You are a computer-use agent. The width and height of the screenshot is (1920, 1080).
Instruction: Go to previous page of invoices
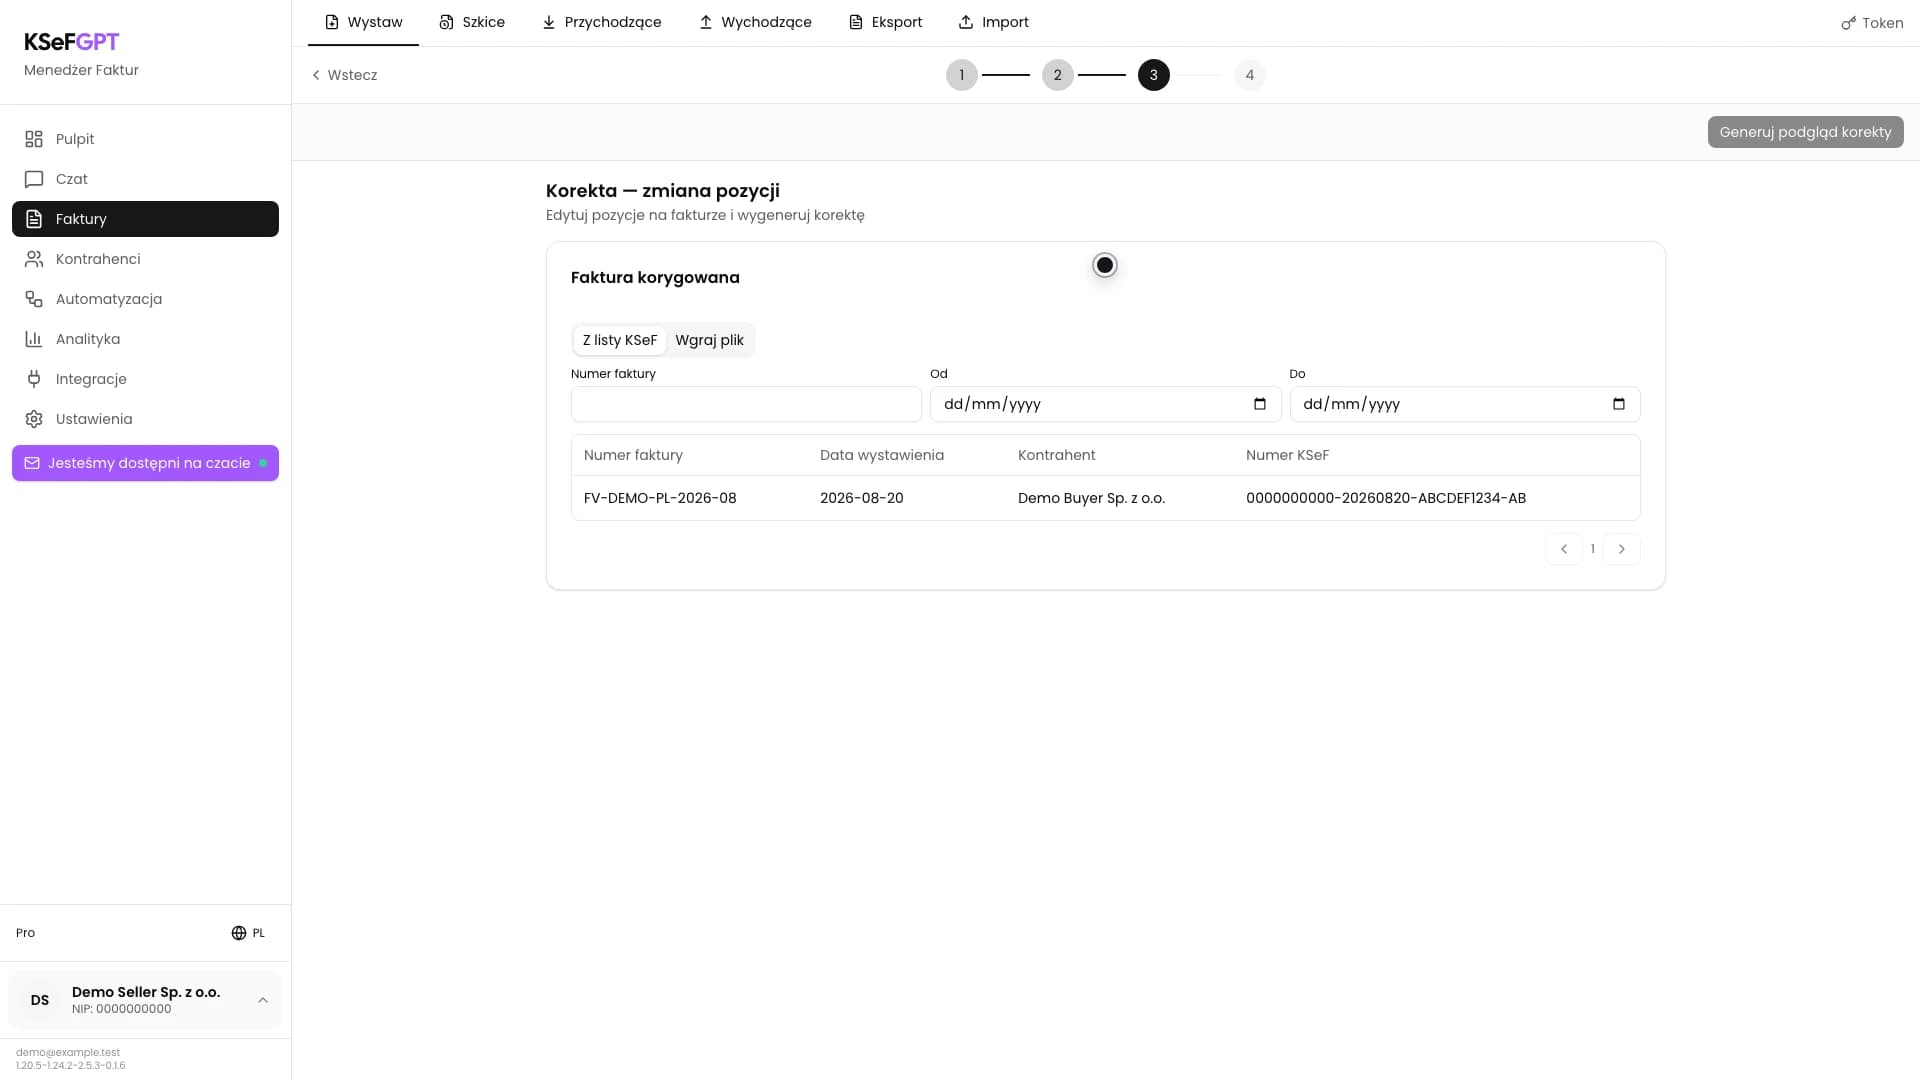point(1564,549)
